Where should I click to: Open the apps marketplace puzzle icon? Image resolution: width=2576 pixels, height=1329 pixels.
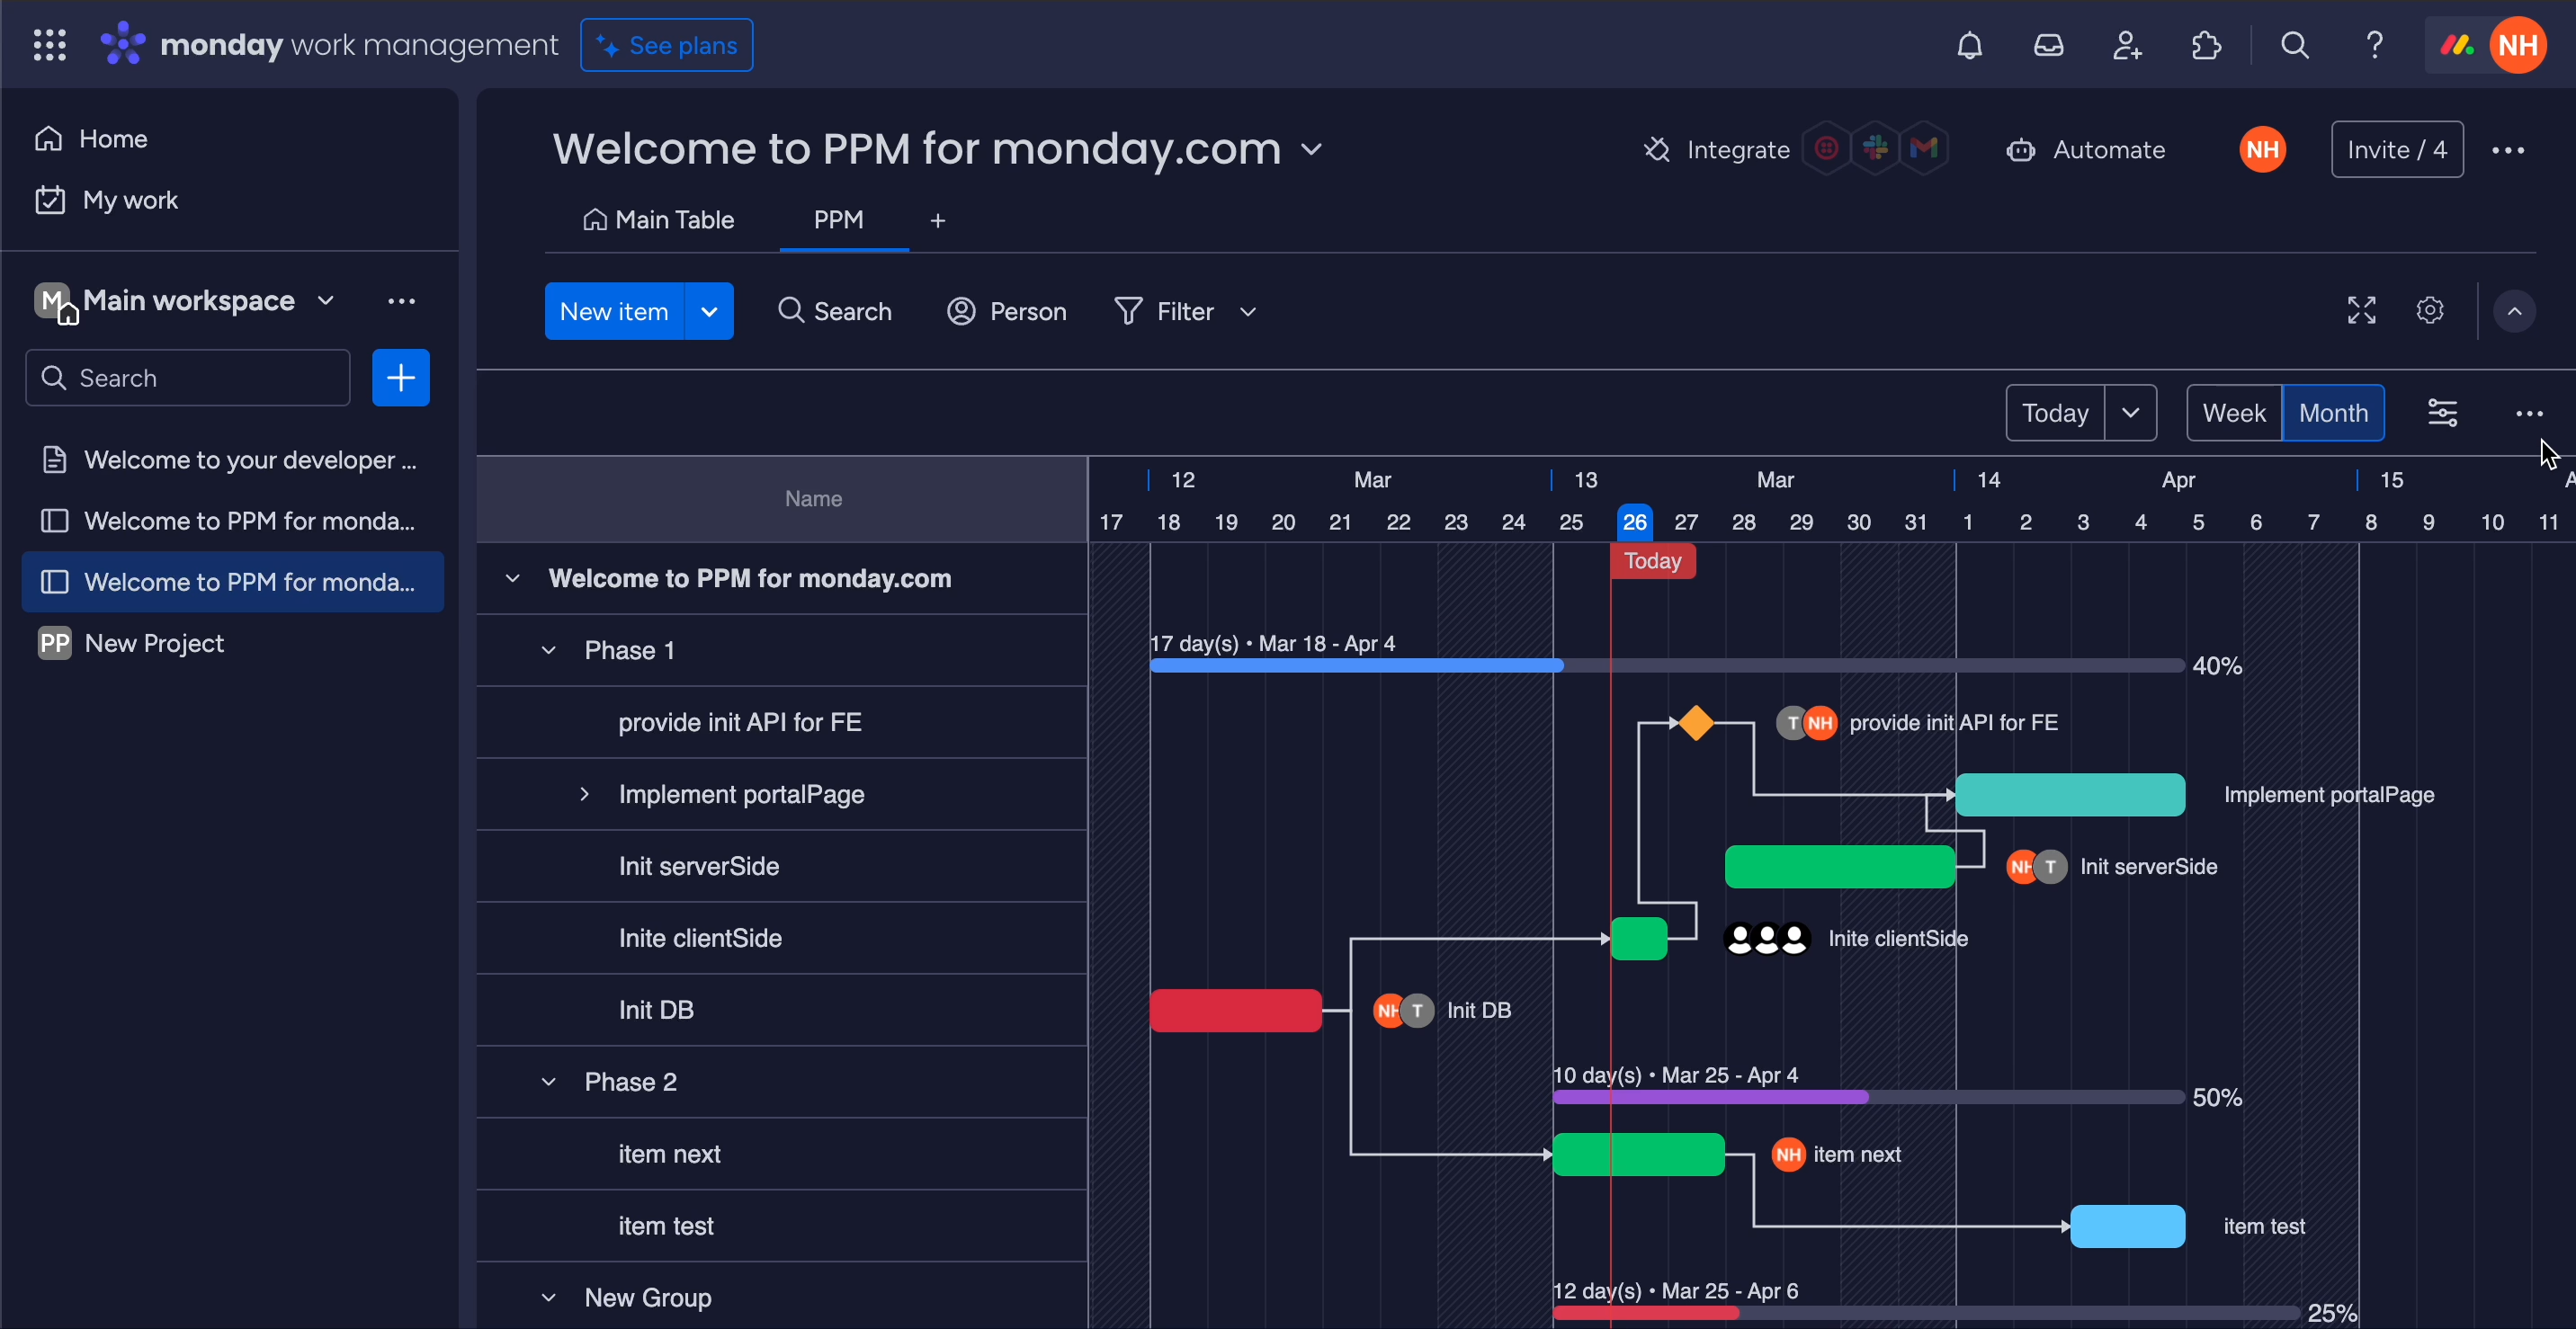[2206, 45]
